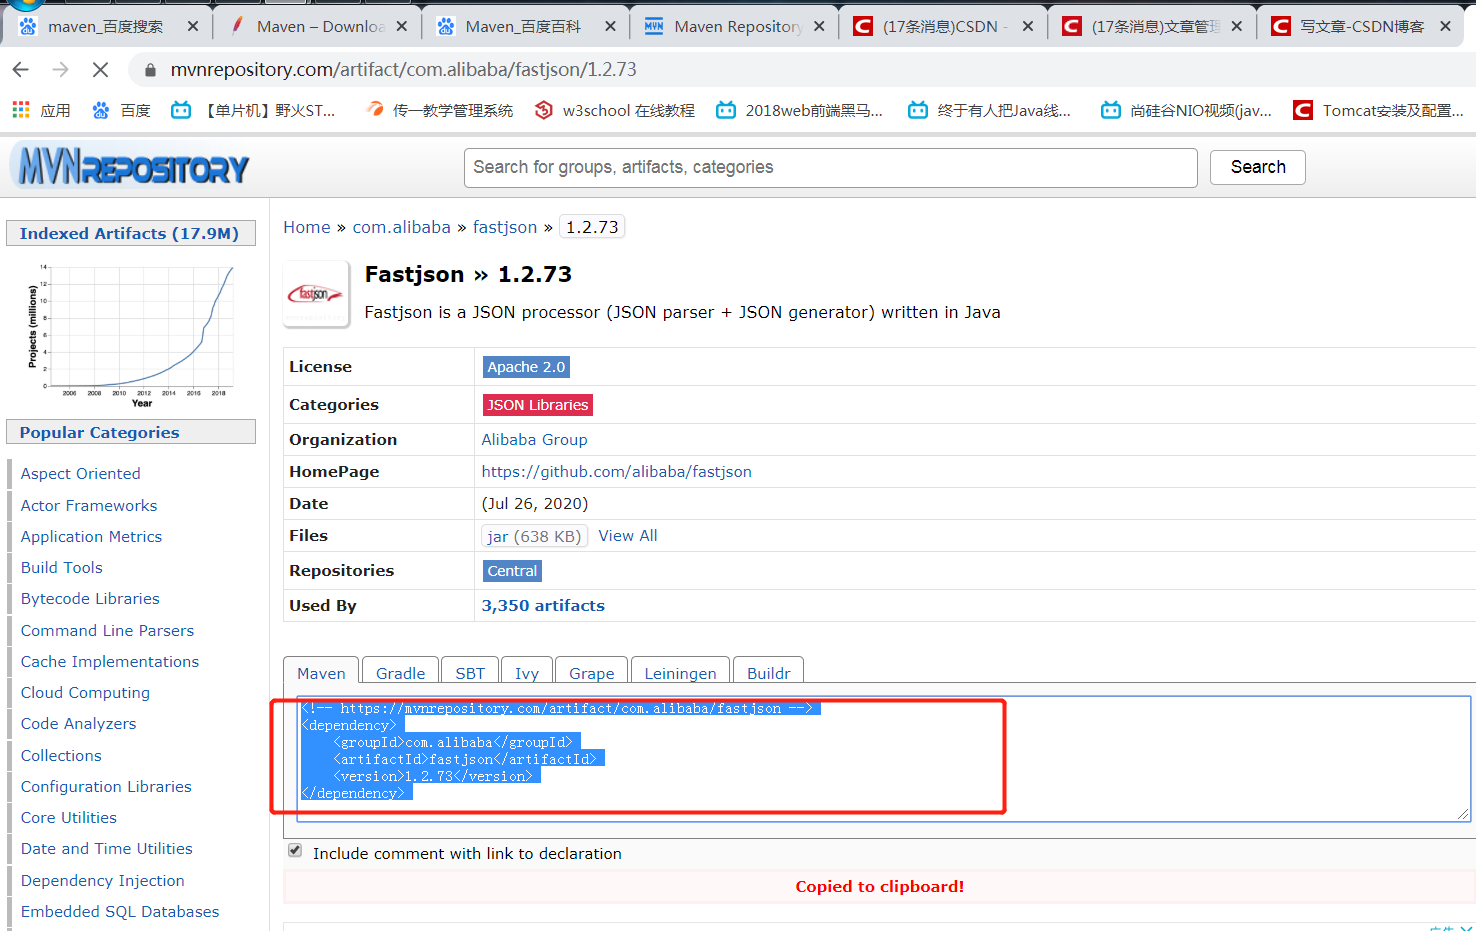Switch to the SBT dependency tab

pos(470,672)
